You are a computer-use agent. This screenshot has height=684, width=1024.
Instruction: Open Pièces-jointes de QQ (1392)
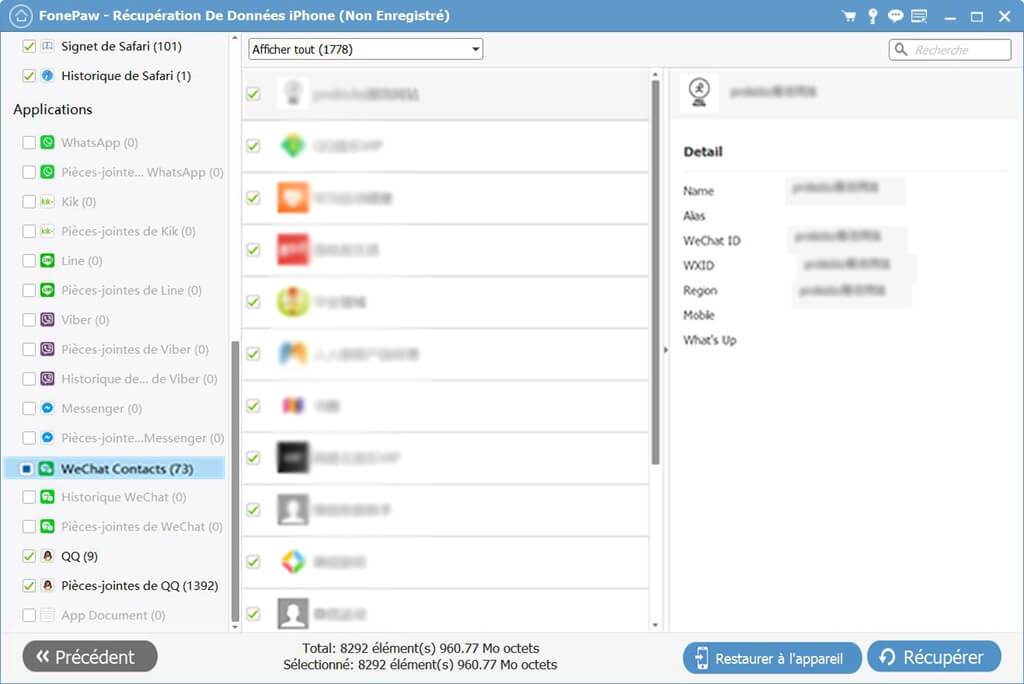(x=139, y=585)
